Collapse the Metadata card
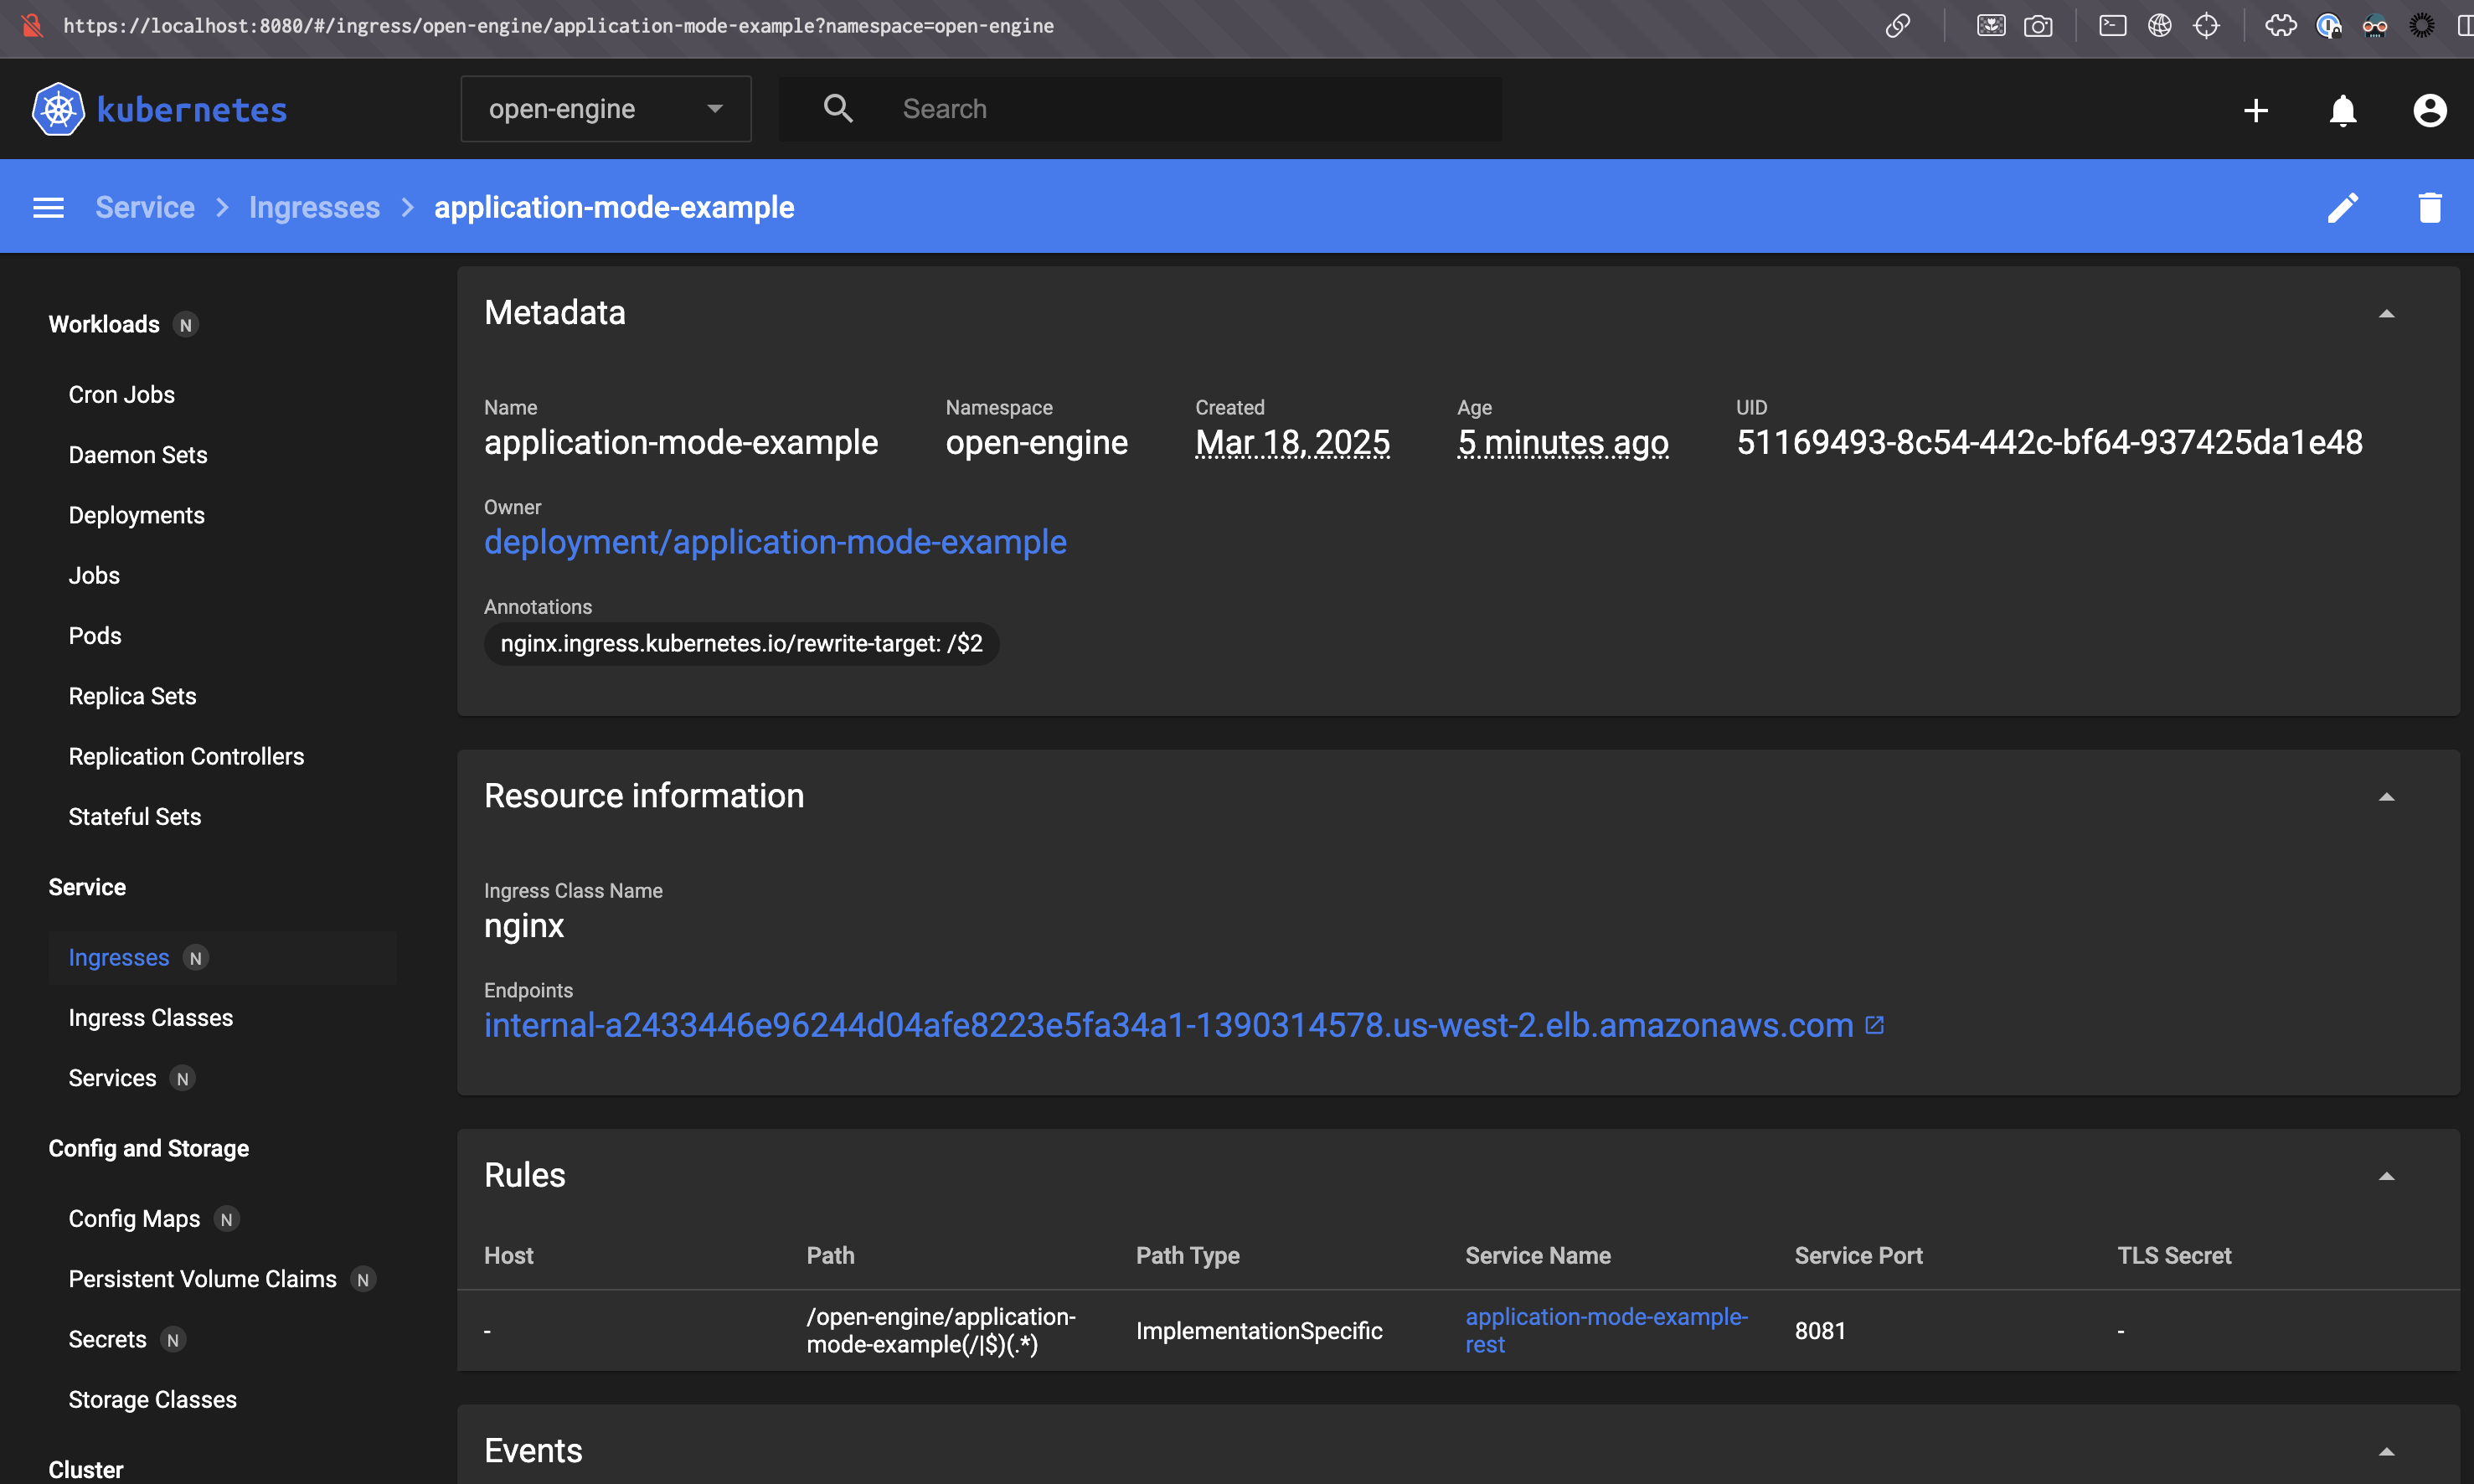The image size is (2474, 1484). 2387,314
